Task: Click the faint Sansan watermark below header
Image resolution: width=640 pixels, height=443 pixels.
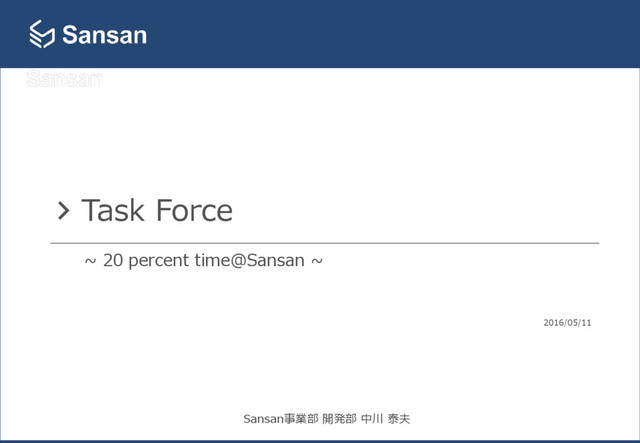Action: (64, 79)
